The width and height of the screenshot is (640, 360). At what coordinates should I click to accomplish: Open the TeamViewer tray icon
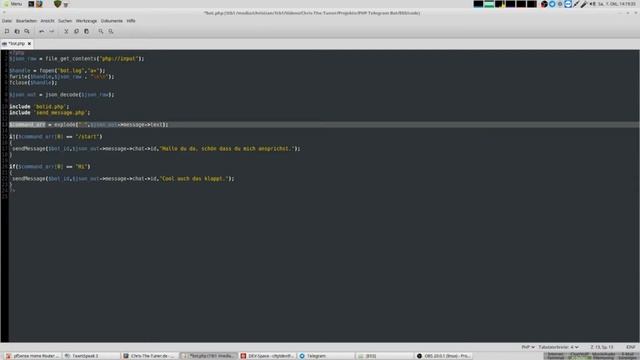click(568, 4)
